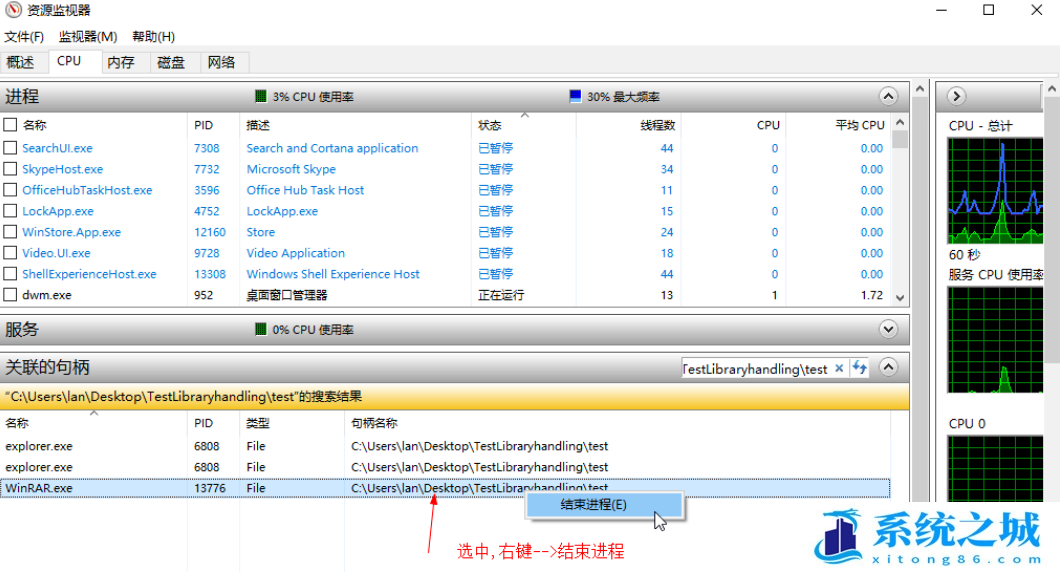Viewport: 1060px width, 572px height.
Task: Click process list scrollbar down arrow
Action: [x=900, y=297]
